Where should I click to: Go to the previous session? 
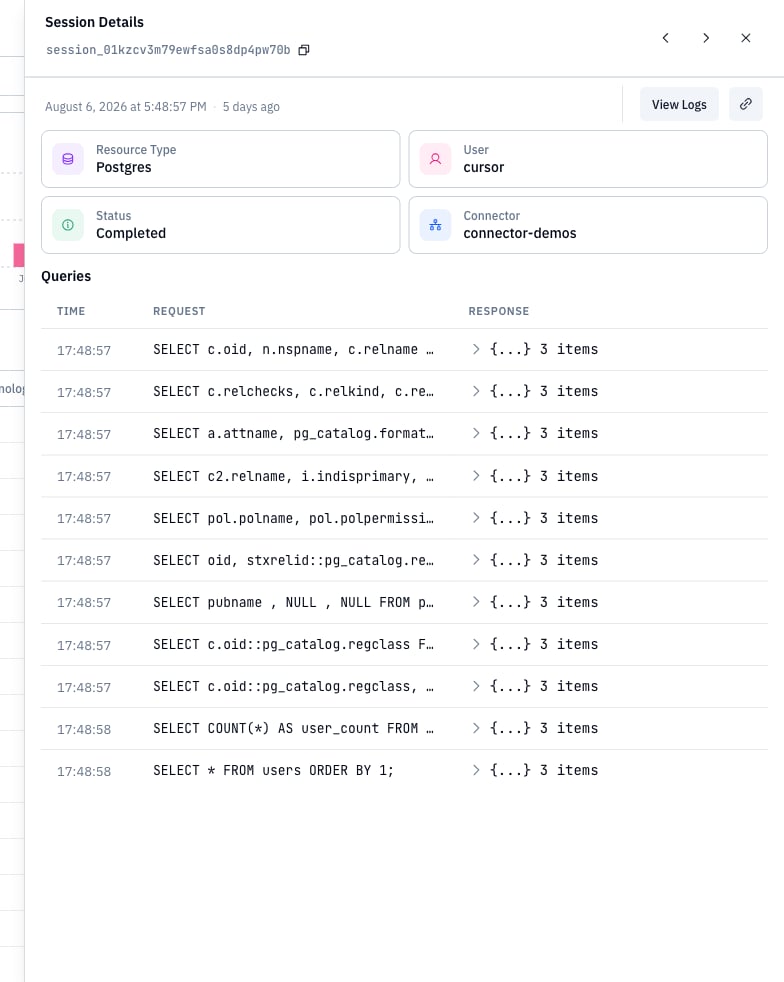(666, 38)
